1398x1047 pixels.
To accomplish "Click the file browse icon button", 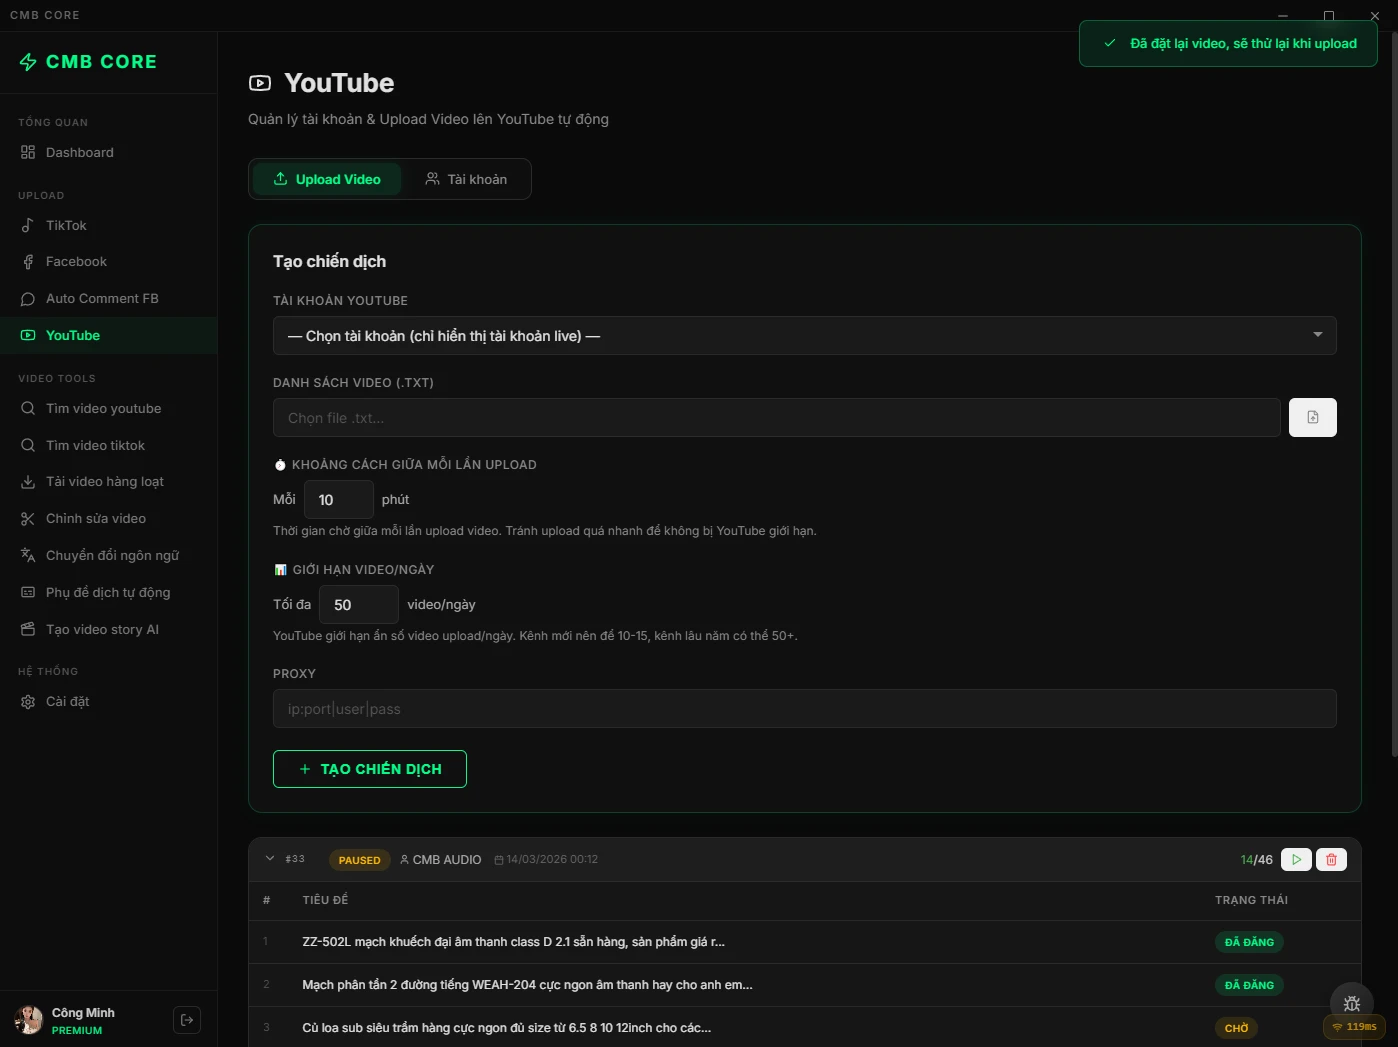I will [1312, 418].
